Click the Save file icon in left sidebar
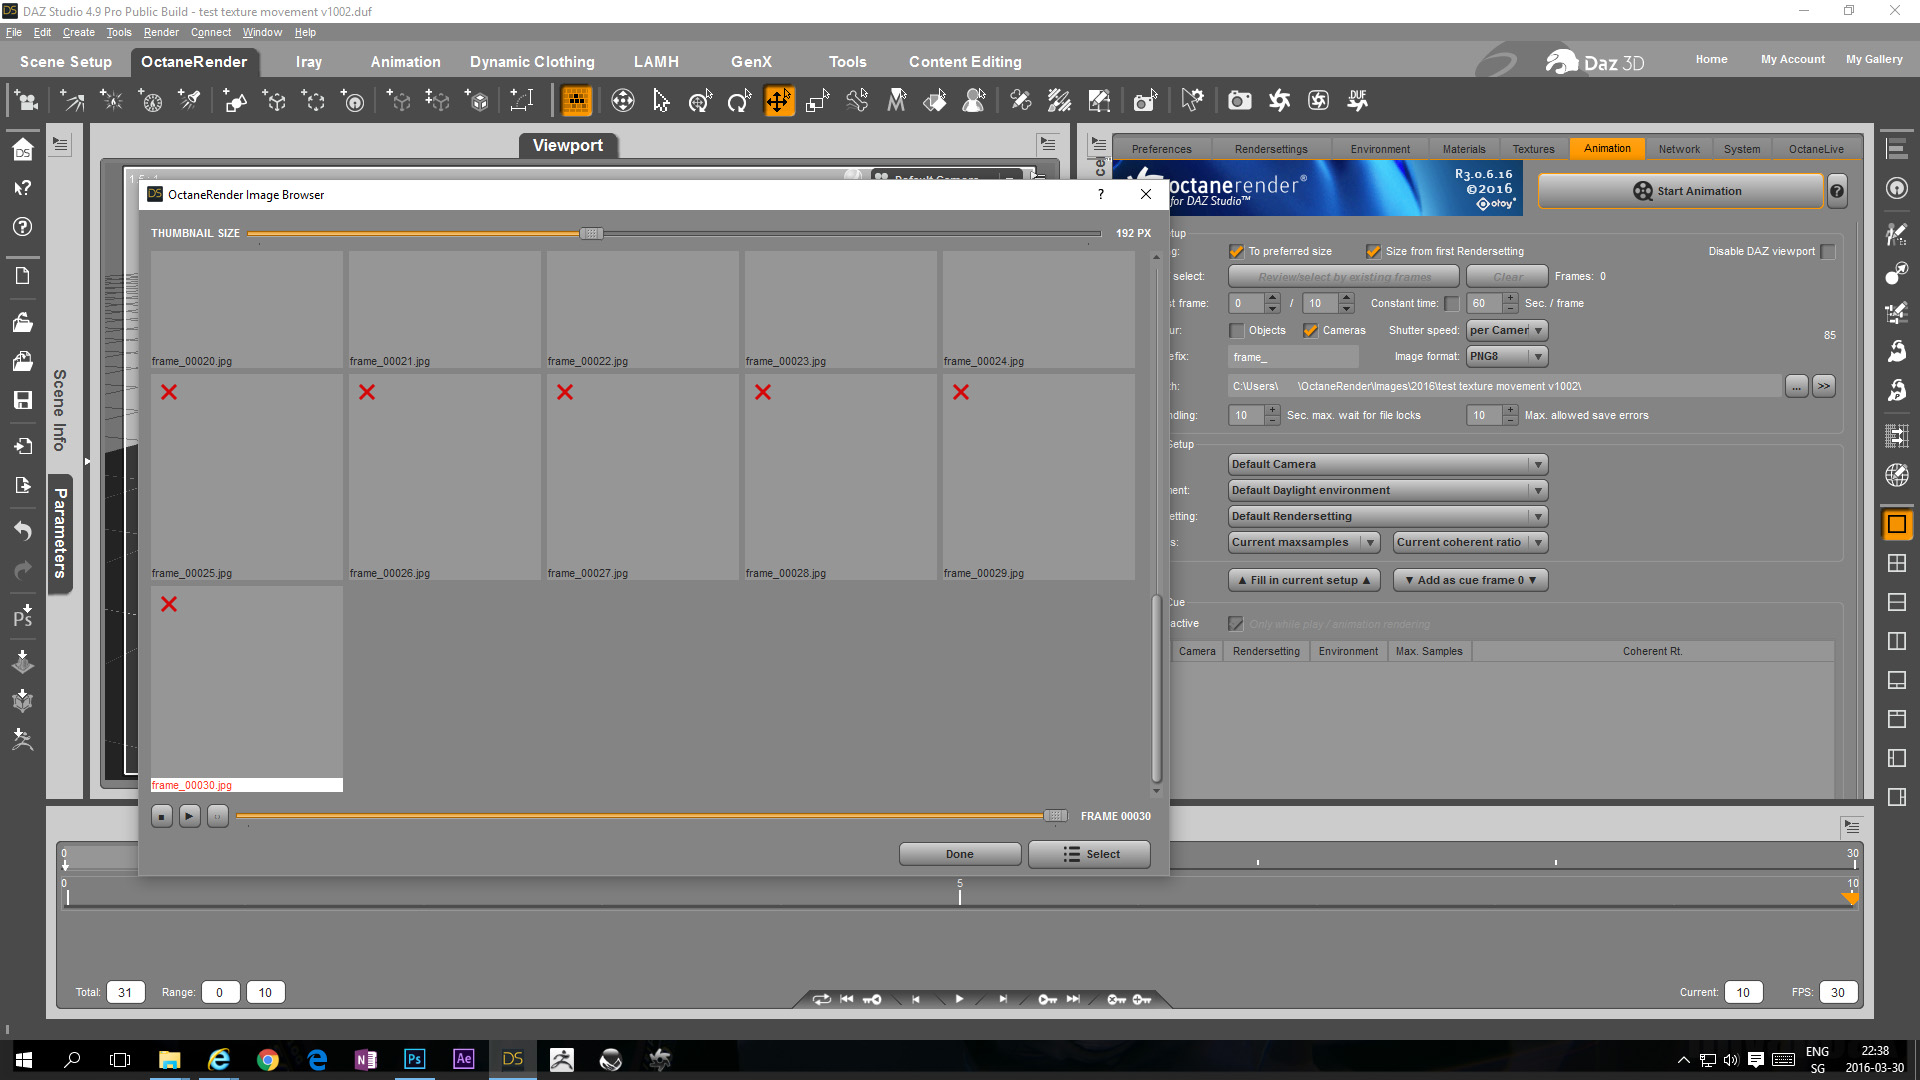 pos(22,400)
